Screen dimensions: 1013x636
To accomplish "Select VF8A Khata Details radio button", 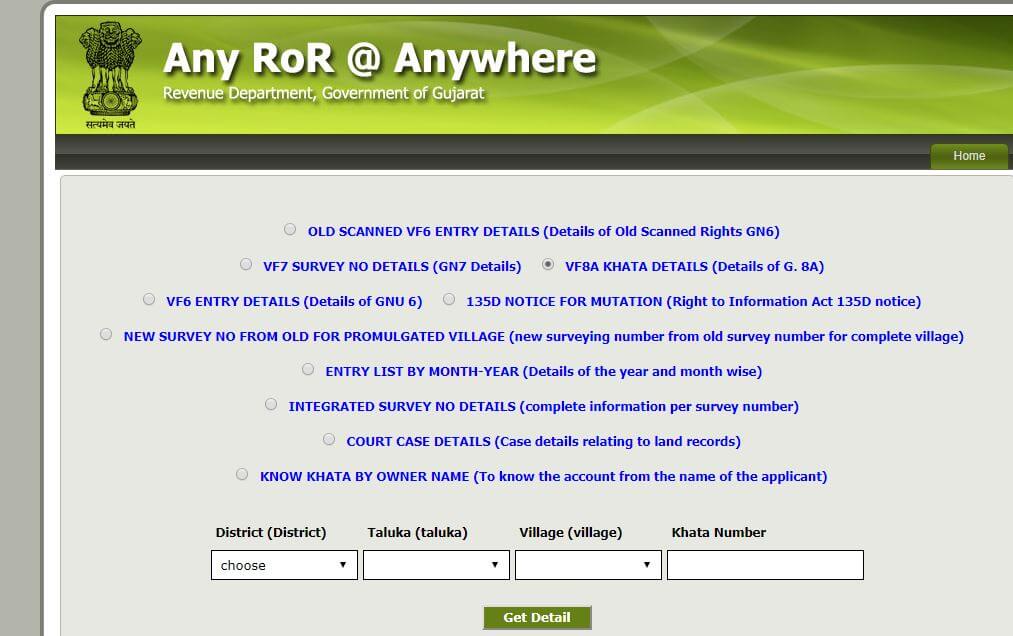I will click(x=548, y=264).
